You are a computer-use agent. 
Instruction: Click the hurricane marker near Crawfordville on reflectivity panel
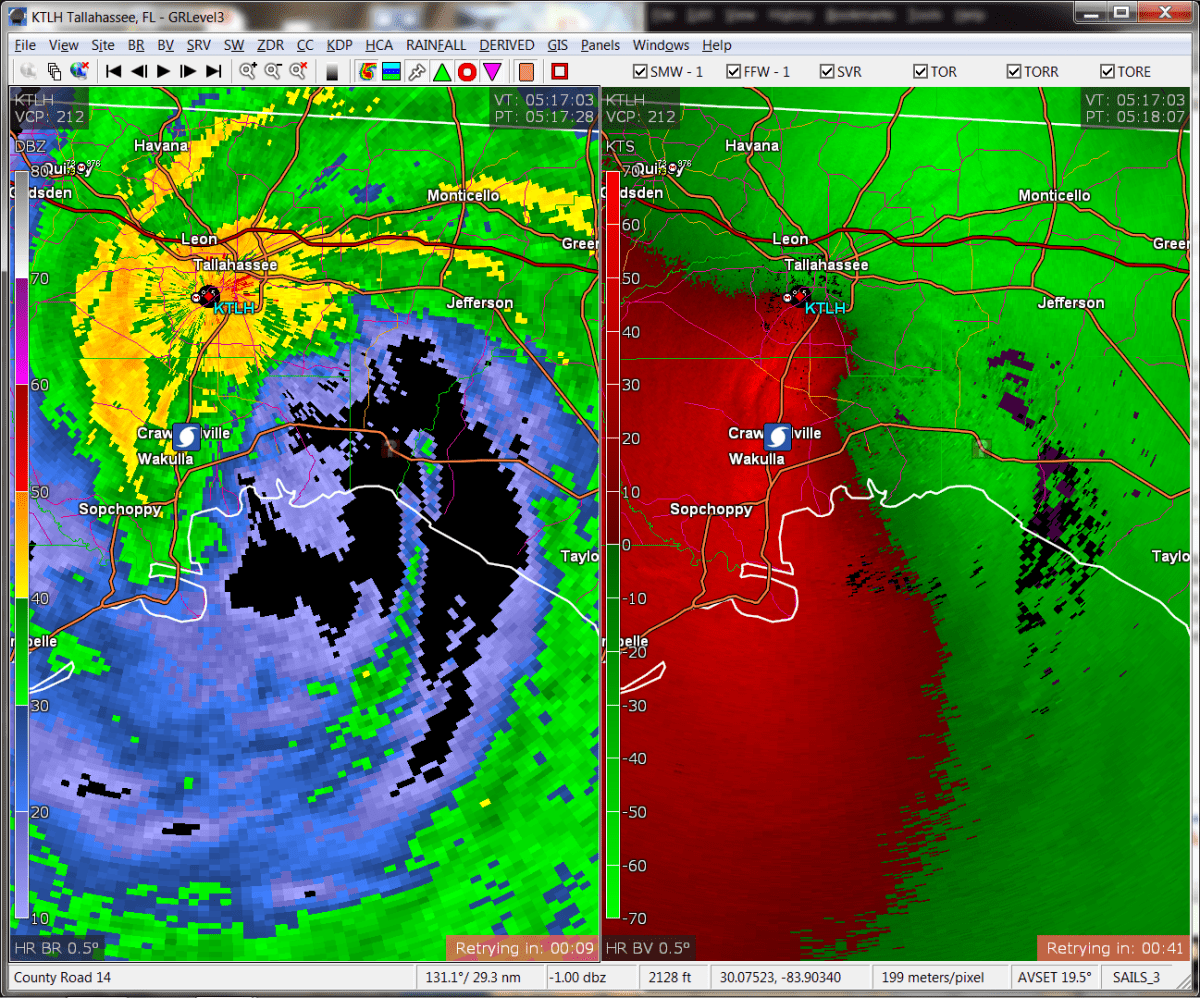[187, 436]
